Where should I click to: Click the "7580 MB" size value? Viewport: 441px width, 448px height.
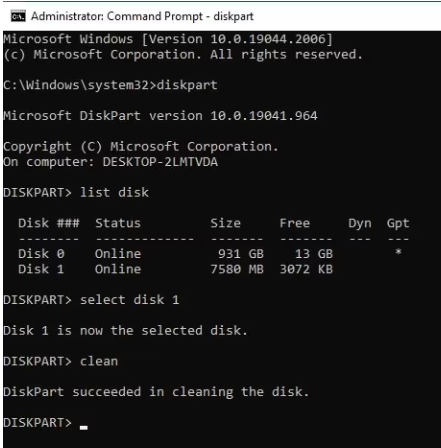(237, 269)
